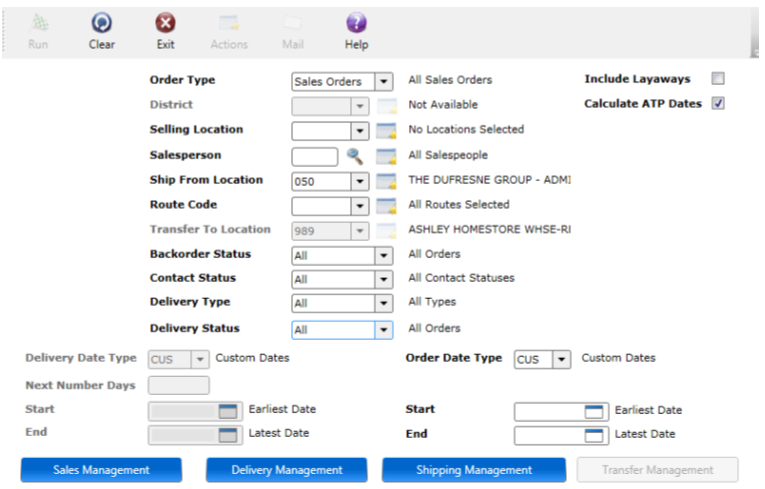The width and height of the screenshot is (765, 489).
Task: Expand the Order Date Type dropdown
Action: click(x=562, y=360)
